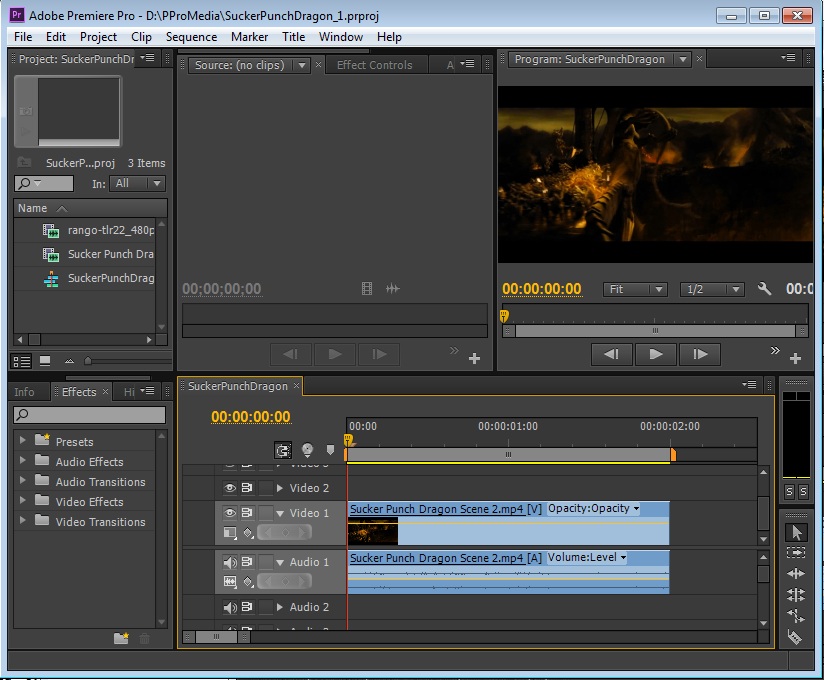Toggle track lock box on Audio 2
The height and width of the screenshot is (680, 824).
pos(266,607)
